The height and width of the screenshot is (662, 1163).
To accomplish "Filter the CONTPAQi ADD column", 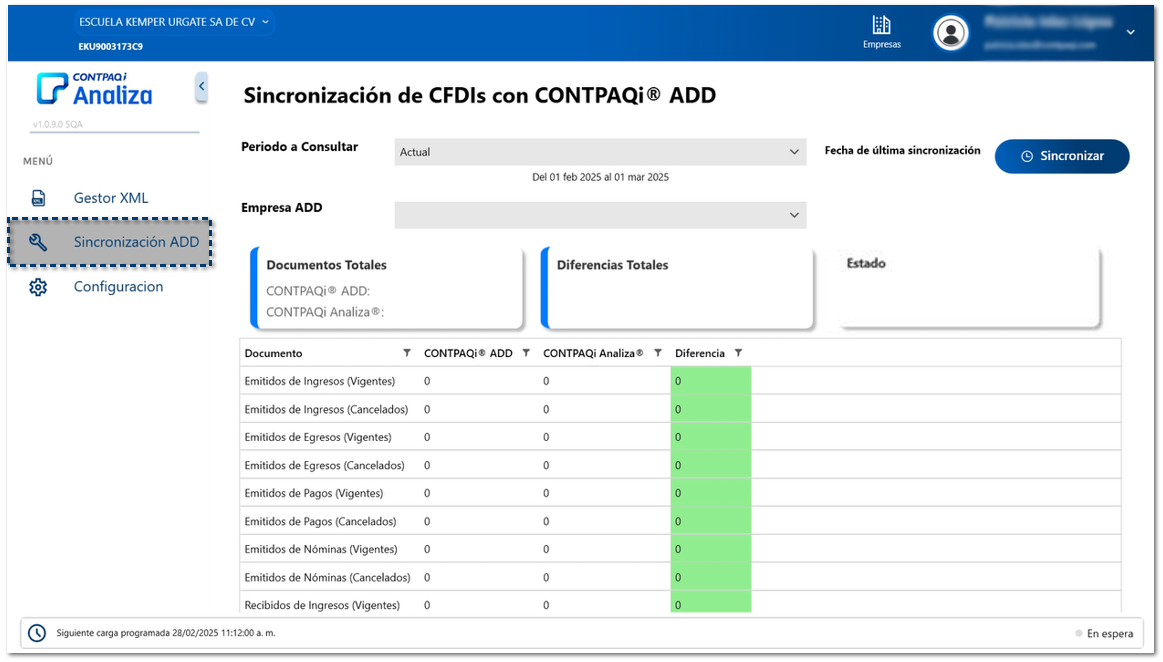I will 526,353.
